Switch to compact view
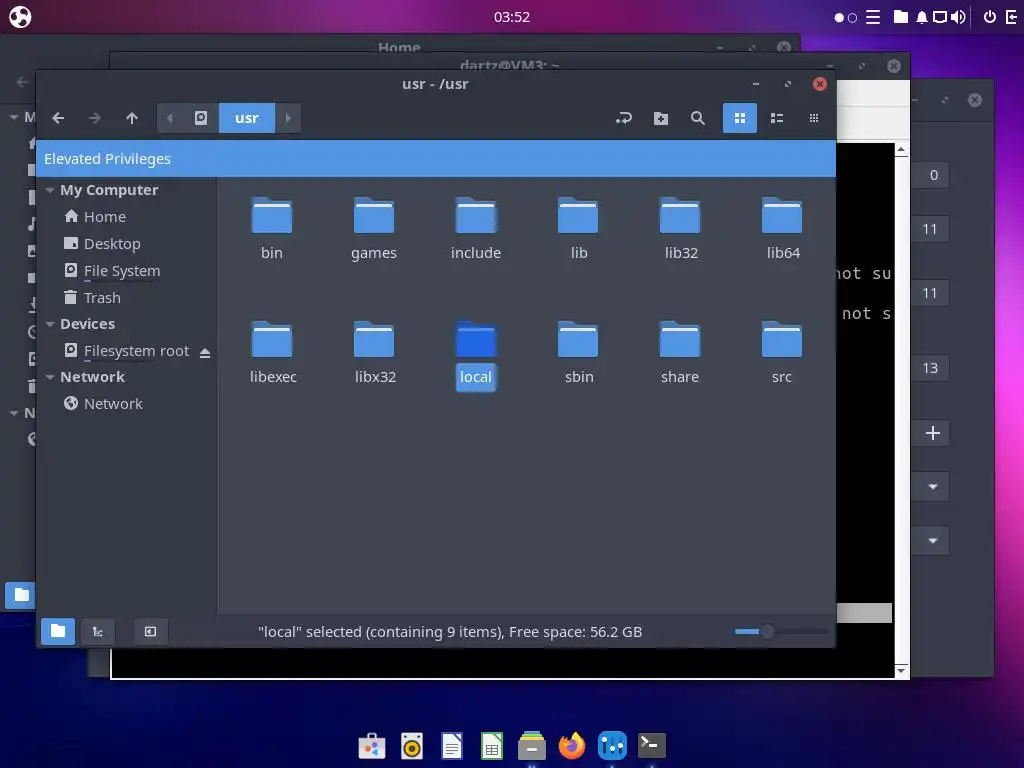This screenshot has height=768, width=1024. [x=814, y=118]
